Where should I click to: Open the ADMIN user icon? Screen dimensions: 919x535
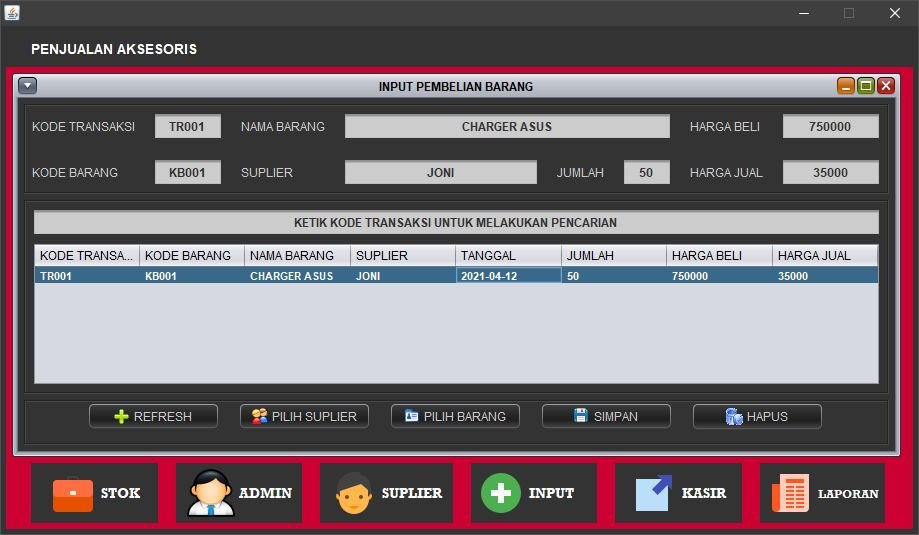(211, 493)
